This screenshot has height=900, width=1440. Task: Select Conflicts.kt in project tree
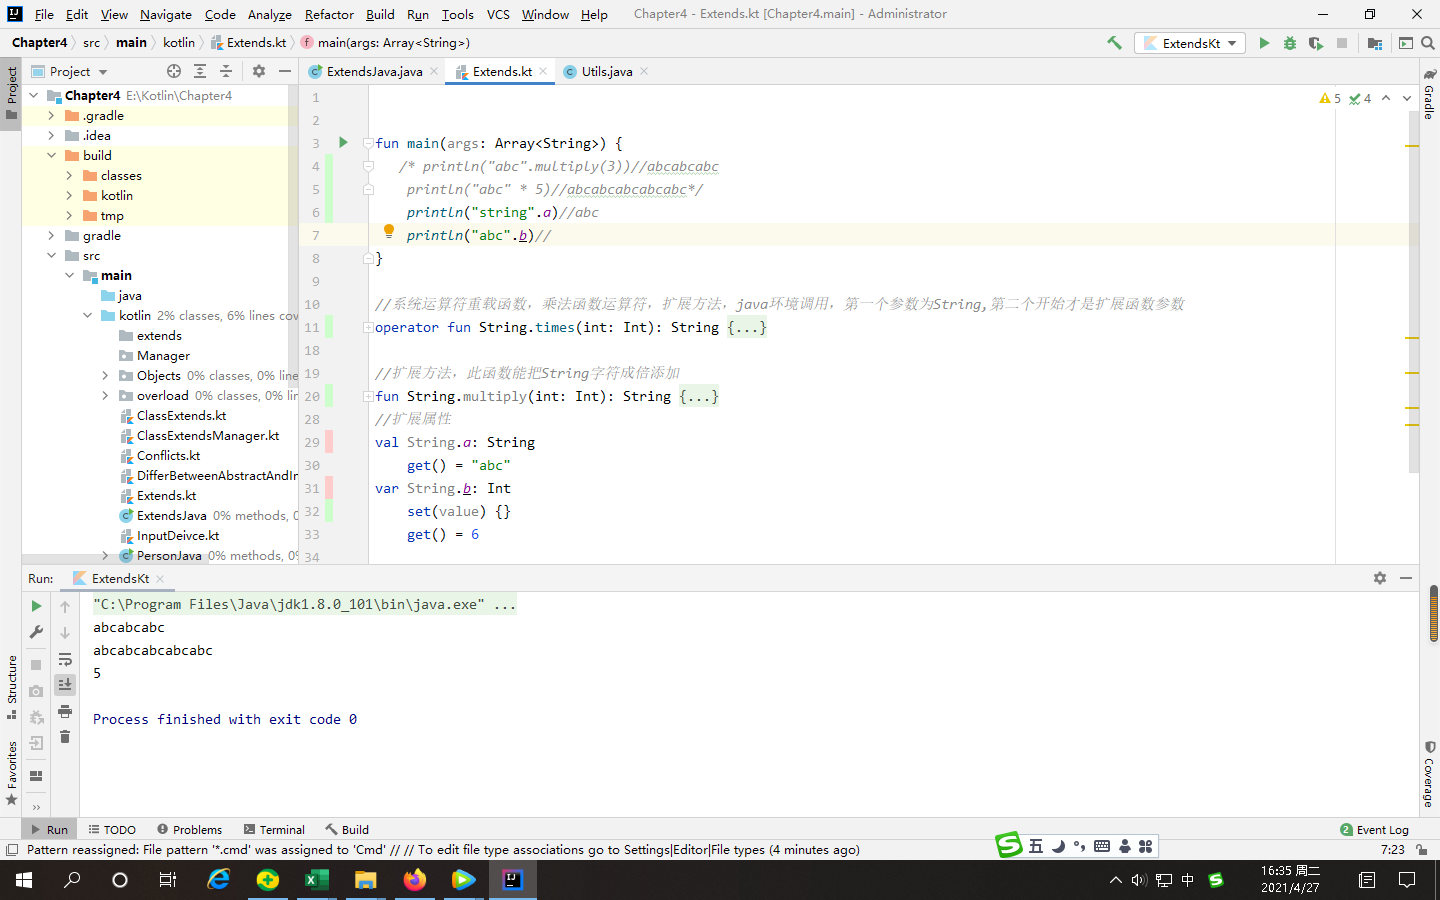[168, 455]
